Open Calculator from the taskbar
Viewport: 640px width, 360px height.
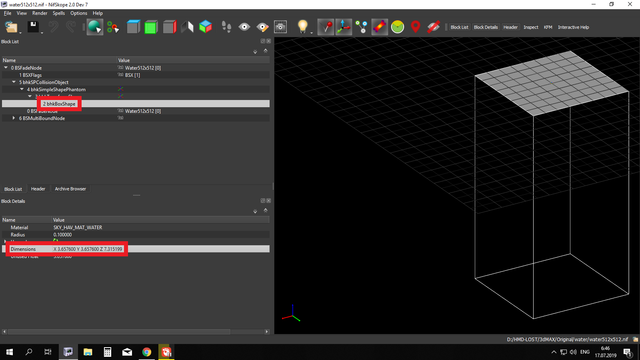pyautogui.click(x=107, y=352)
